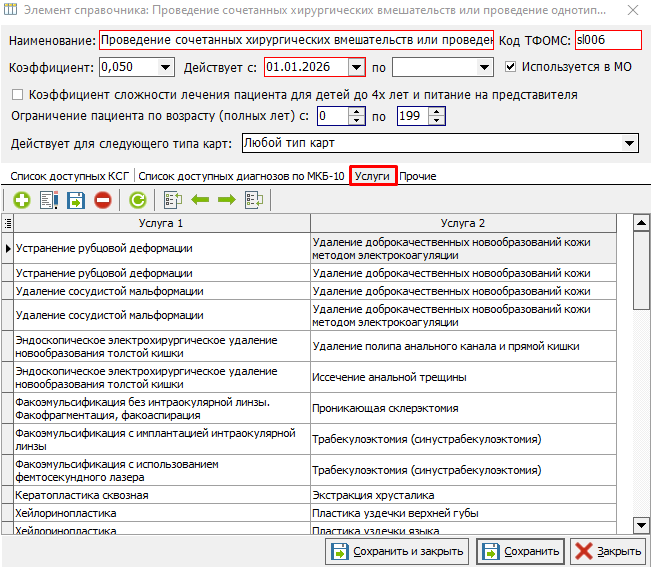653x567 pixels.
Task: Click the red delete record icon
Action: tap(102, 200)
